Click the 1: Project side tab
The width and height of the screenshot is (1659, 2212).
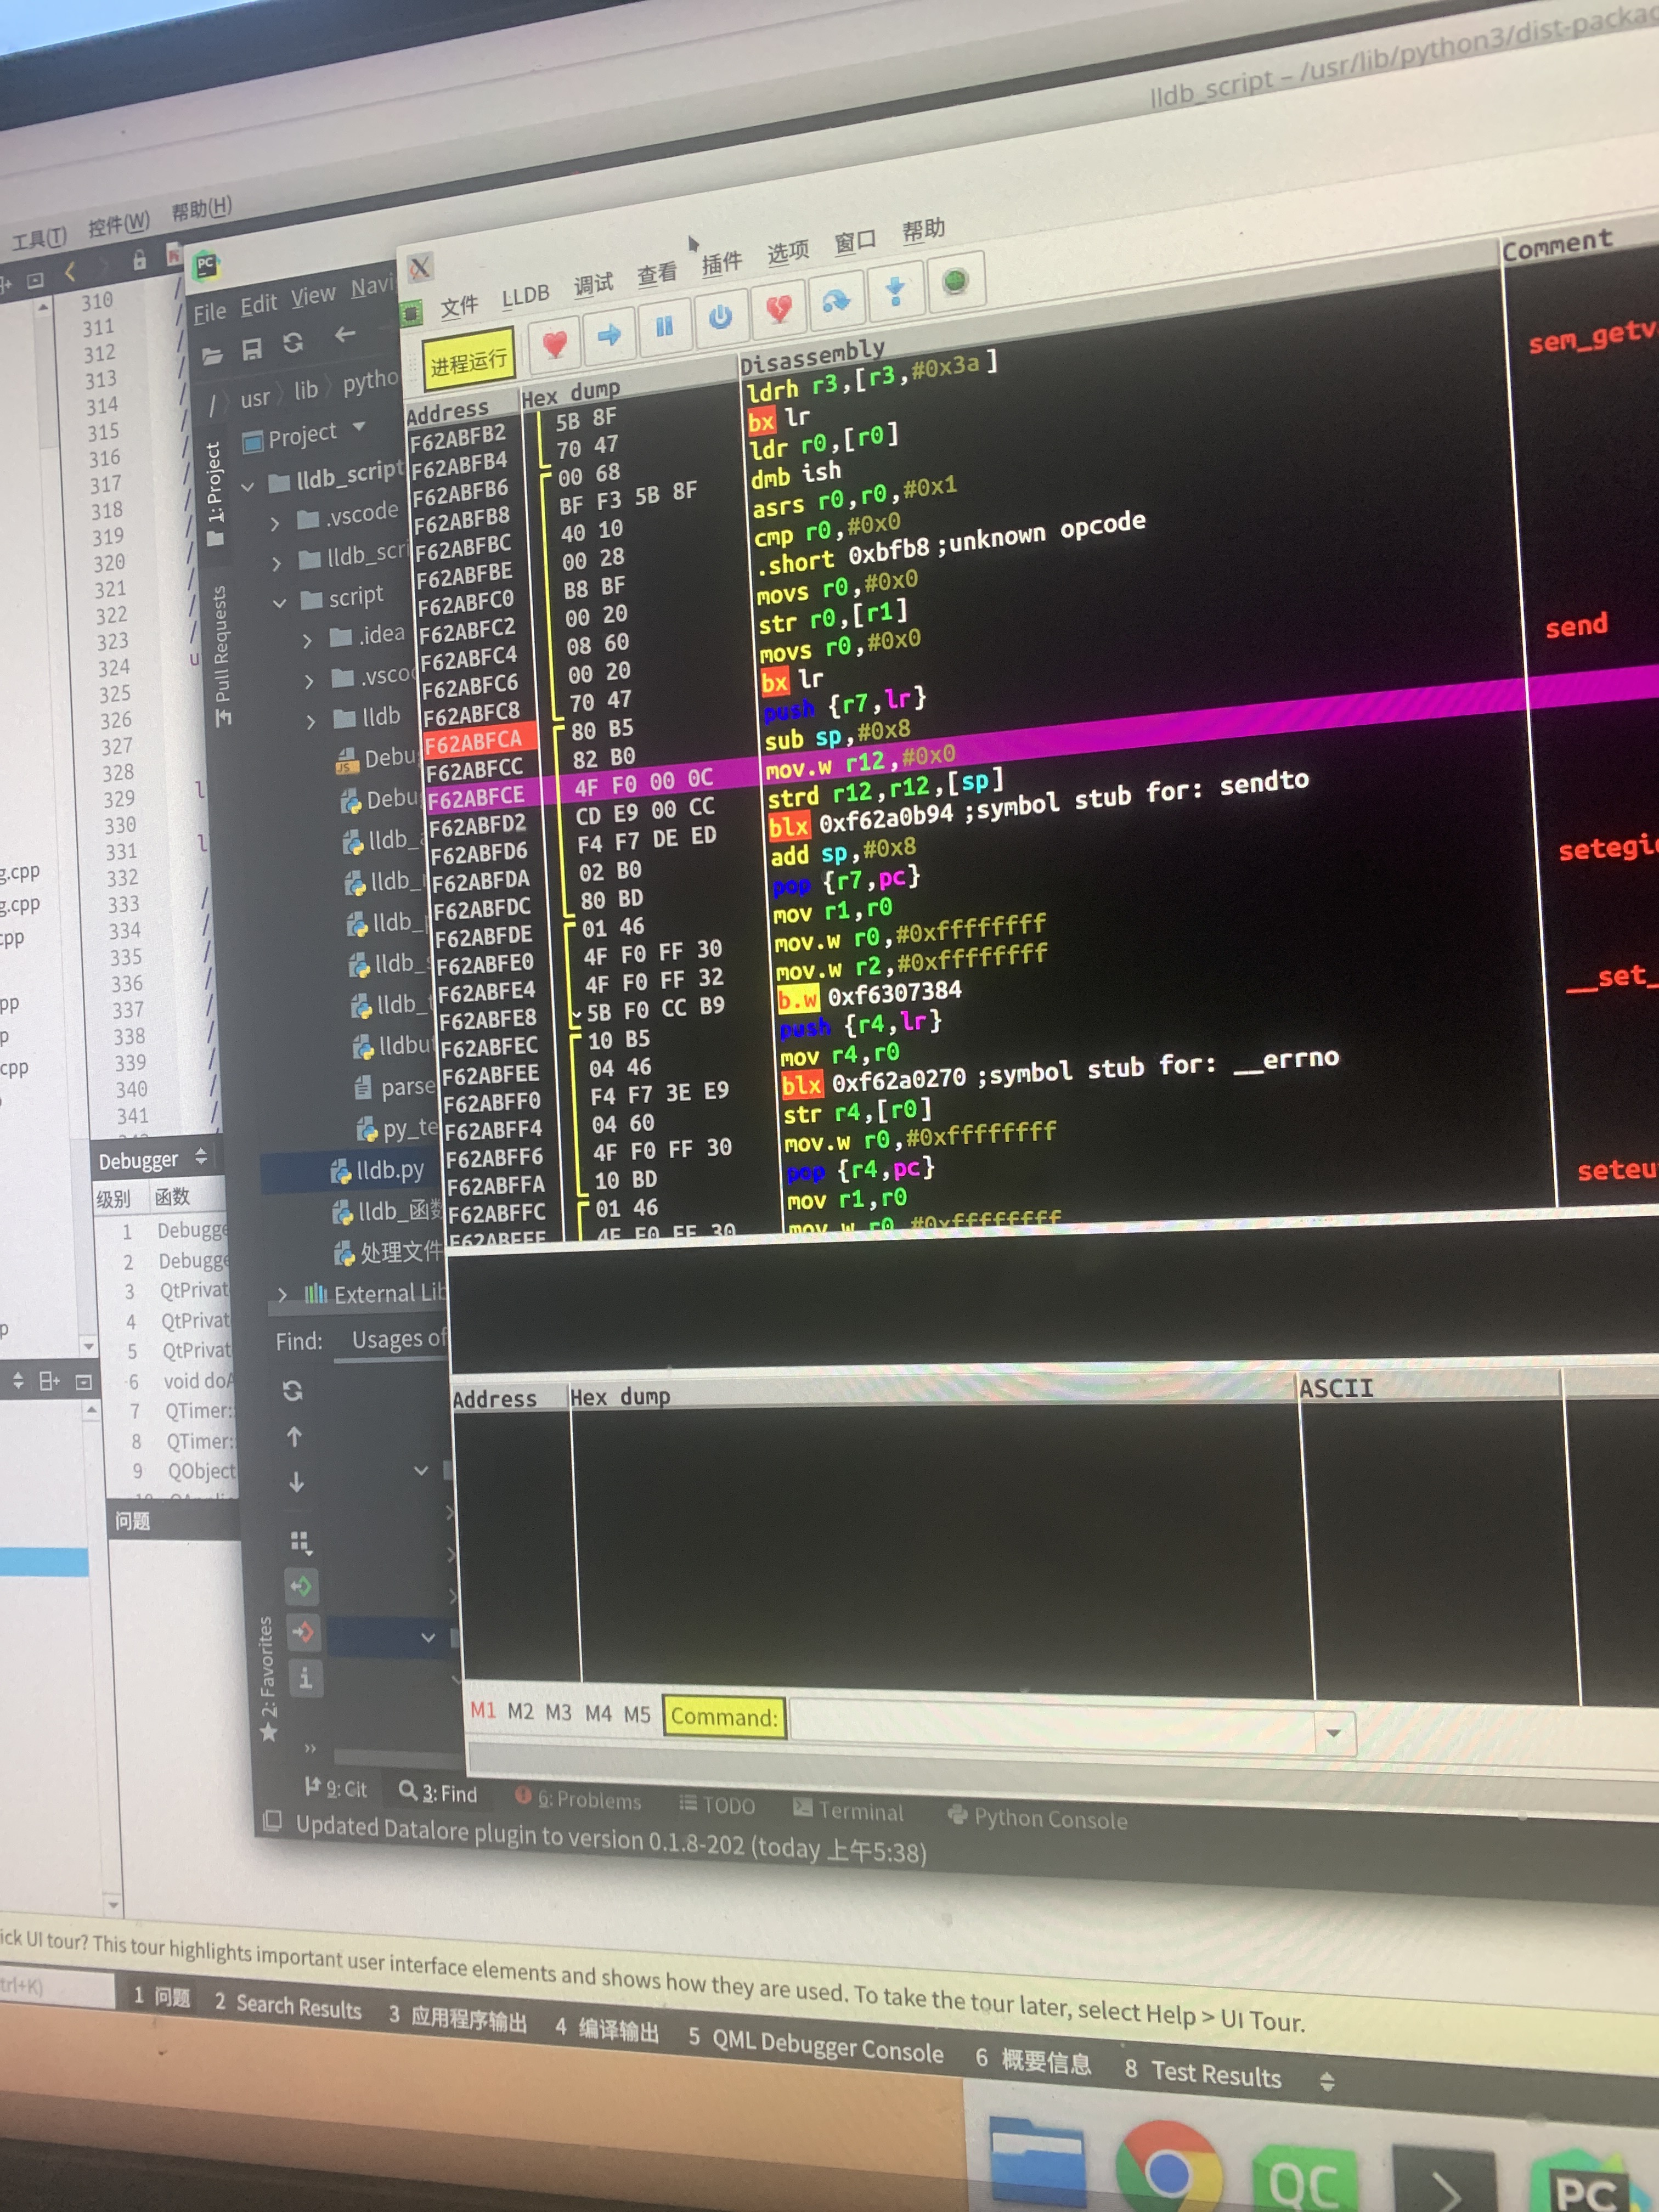(214, 493)
